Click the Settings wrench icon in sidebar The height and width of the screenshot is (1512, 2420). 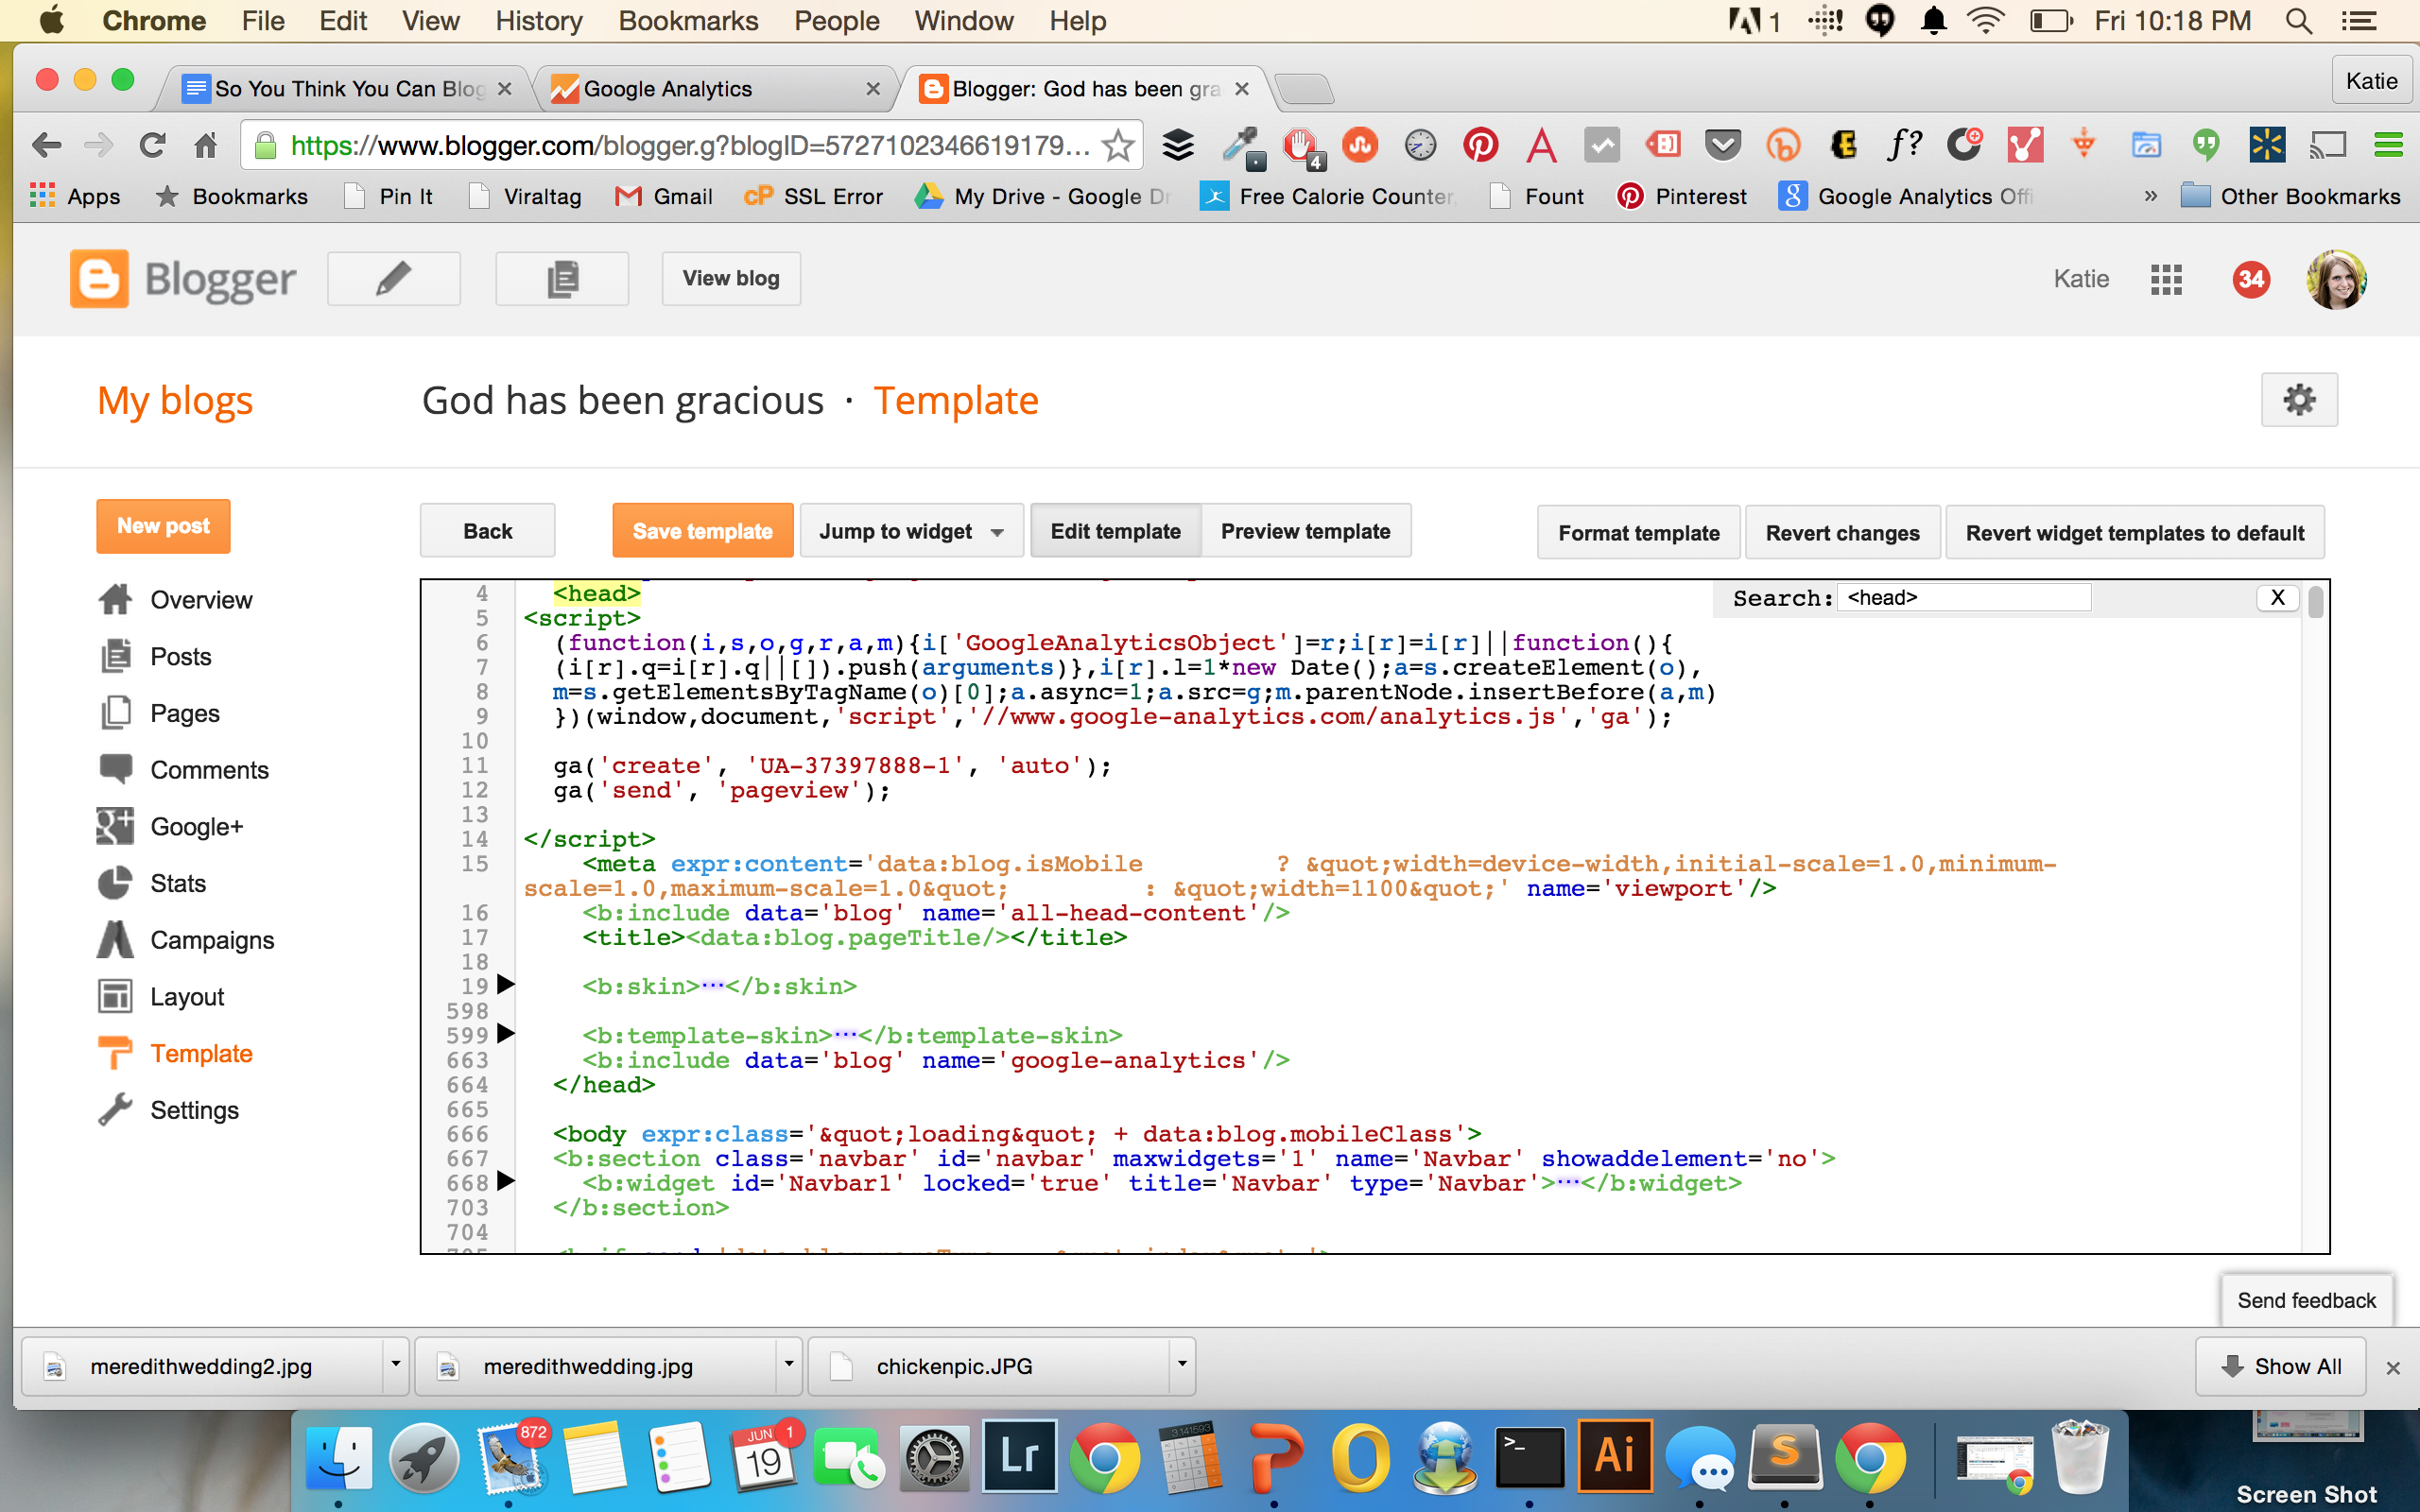pyautogui.click(x=116, y=1109)
